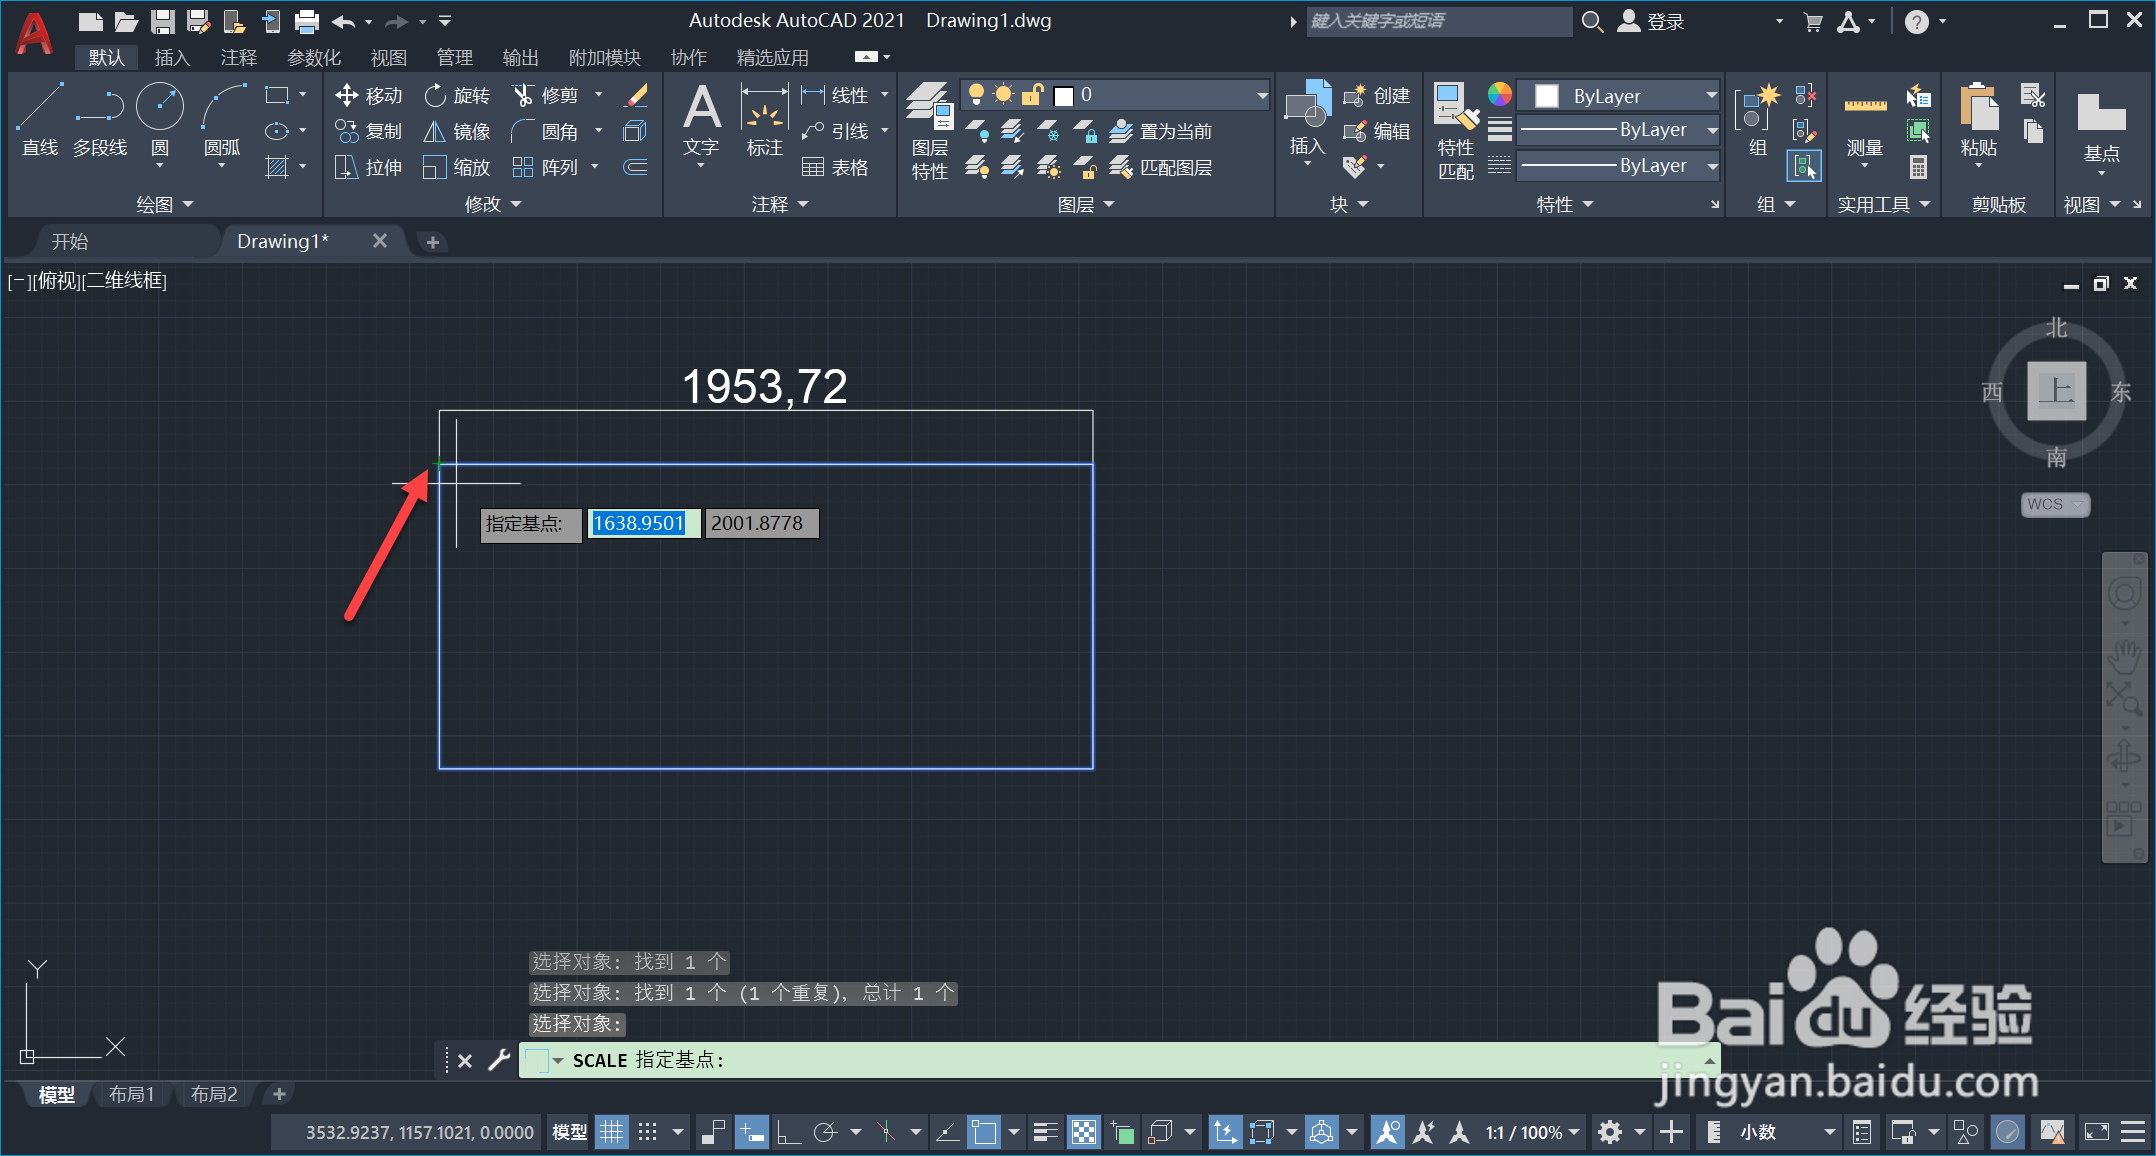Expand the Draw (绘图) panel

click(164, 204)
